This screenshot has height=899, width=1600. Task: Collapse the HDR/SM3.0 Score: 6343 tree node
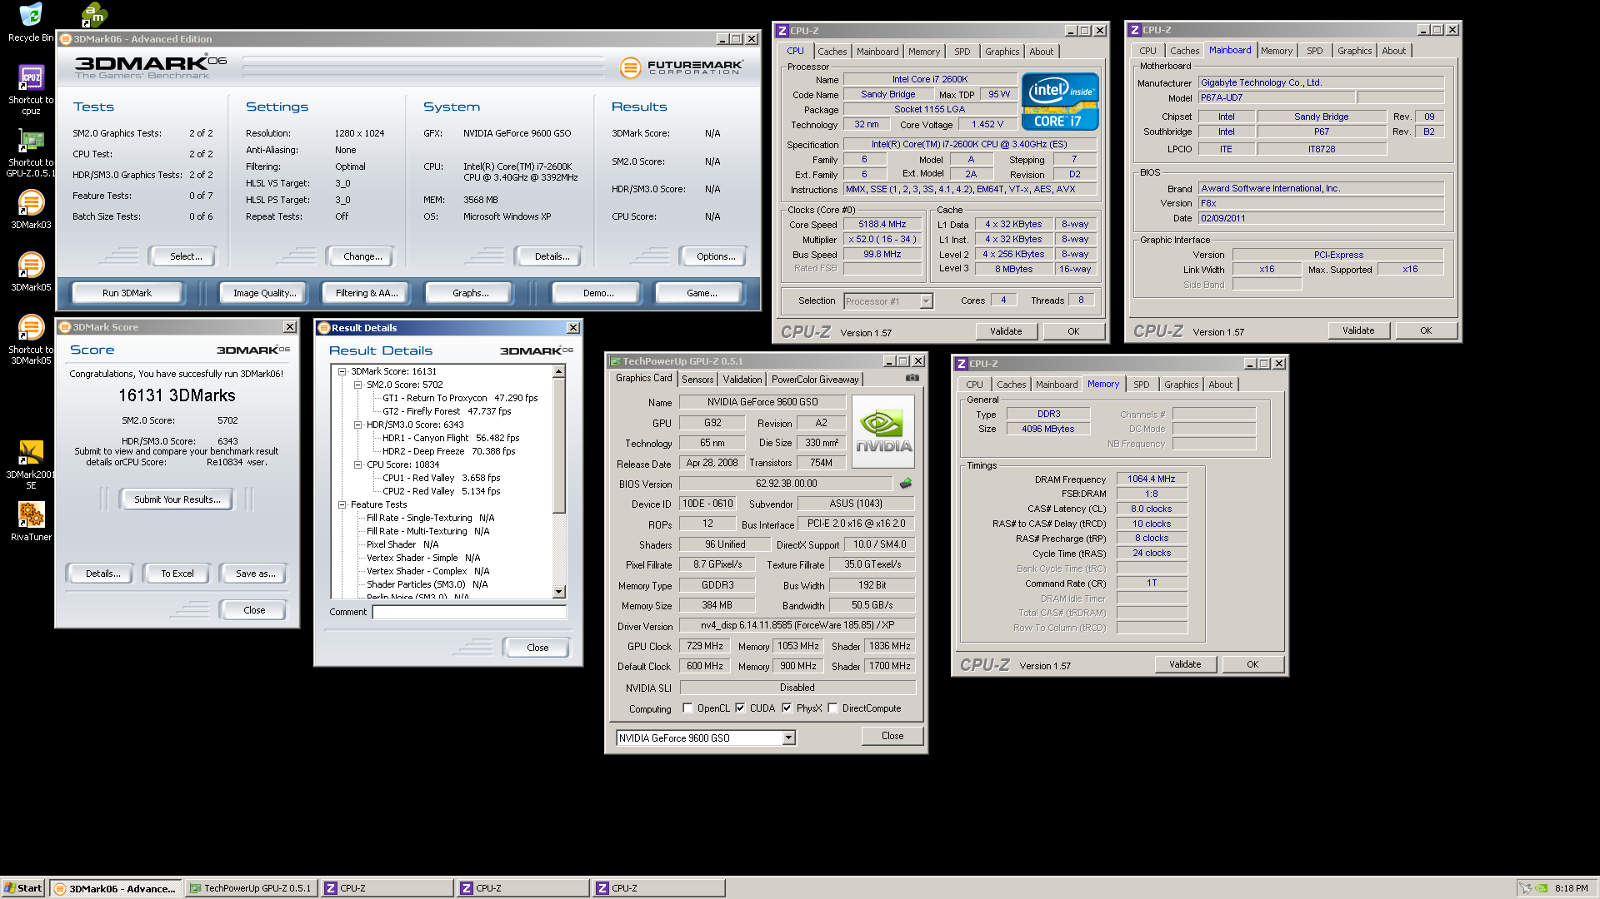(x=358, y=424)
